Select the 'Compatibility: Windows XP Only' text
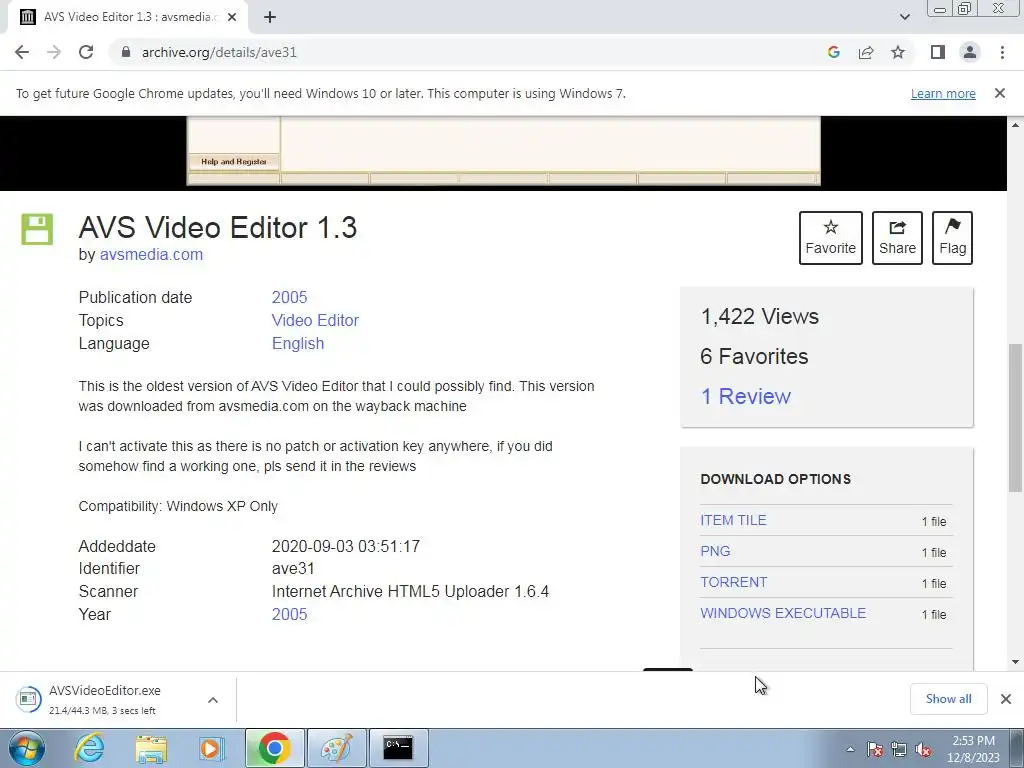The height and width of the screenshot is (768, 1024). pos(178,506)
